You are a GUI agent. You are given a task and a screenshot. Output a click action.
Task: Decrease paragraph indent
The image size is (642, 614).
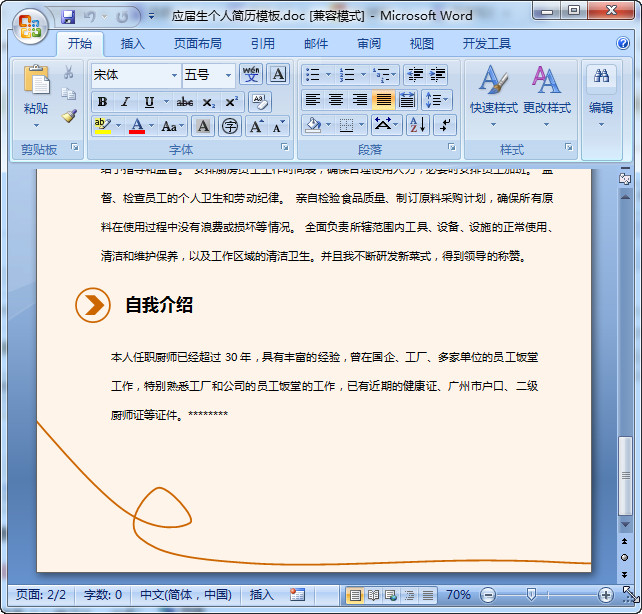click(x=415, y=75)
